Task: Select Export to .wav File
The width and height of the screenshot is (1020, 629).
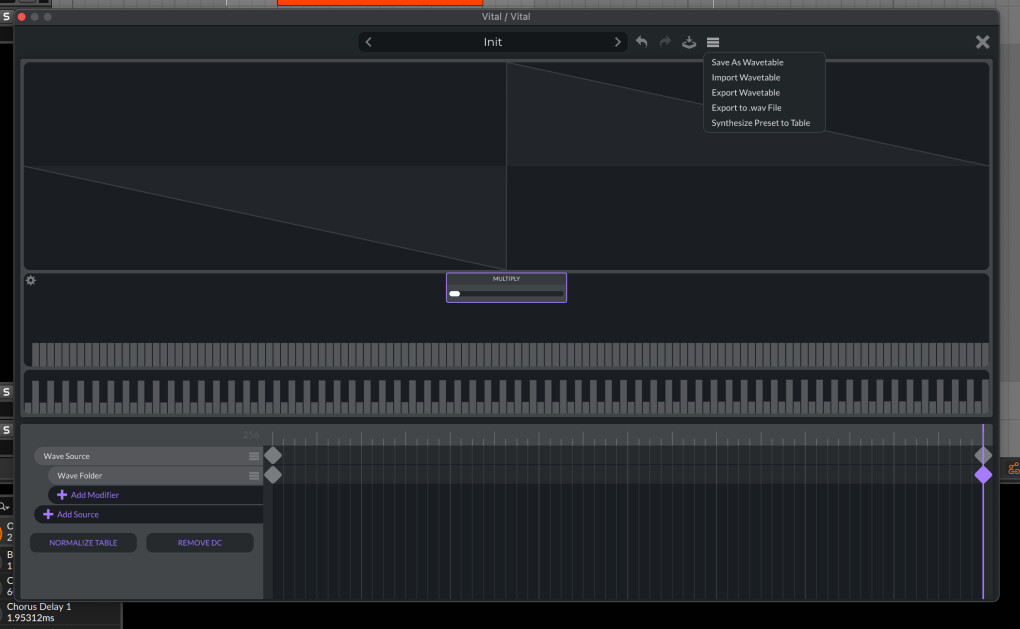Action: (x=746, y=108)
